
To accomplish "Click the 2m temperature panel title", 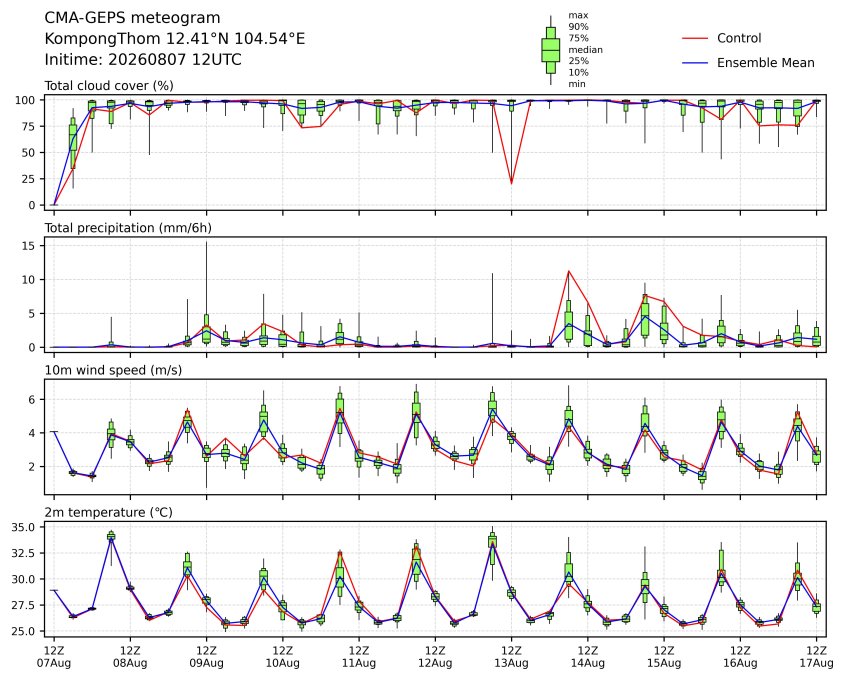I will 108,512.
